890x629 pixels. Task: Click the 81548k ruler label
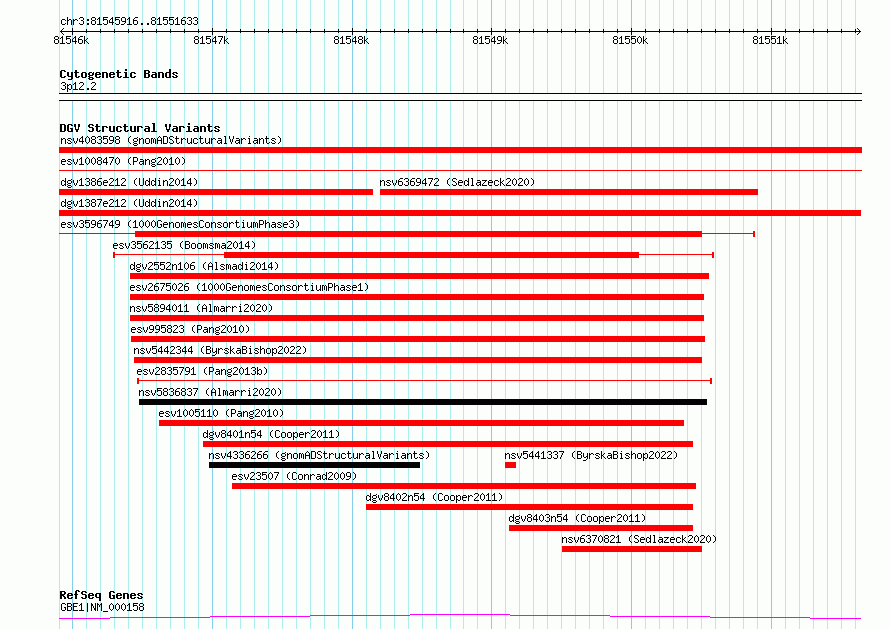coord(351,40)
